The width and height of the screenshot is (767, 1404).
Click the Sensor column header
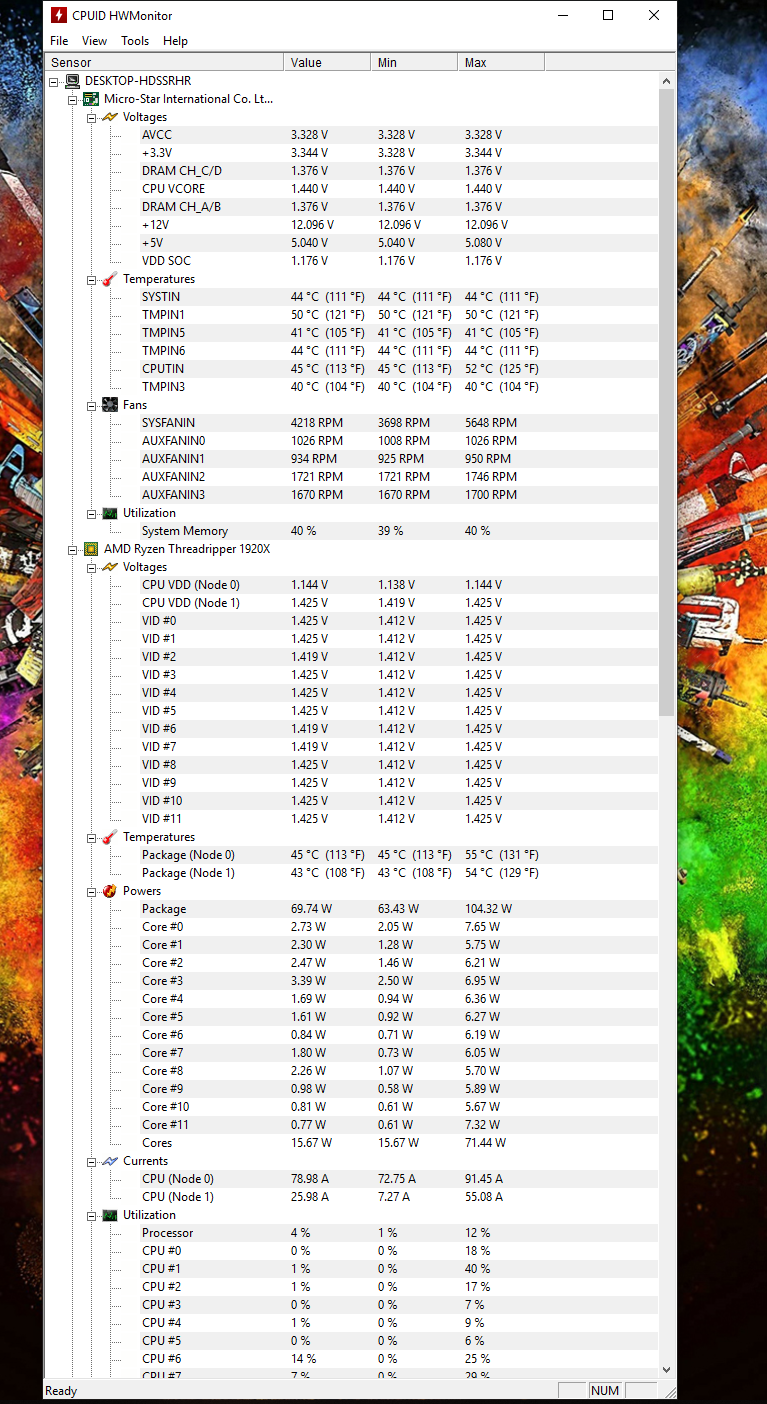(x=165, y=62)
